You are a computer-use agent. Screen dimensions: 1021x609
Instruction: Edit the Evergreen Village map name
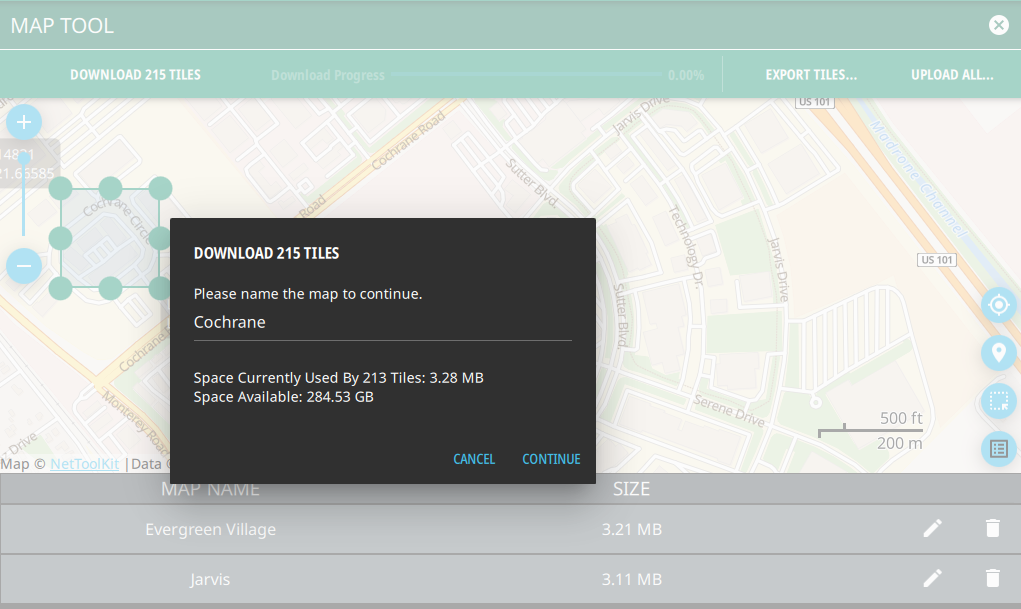click(x=932, y=529)
